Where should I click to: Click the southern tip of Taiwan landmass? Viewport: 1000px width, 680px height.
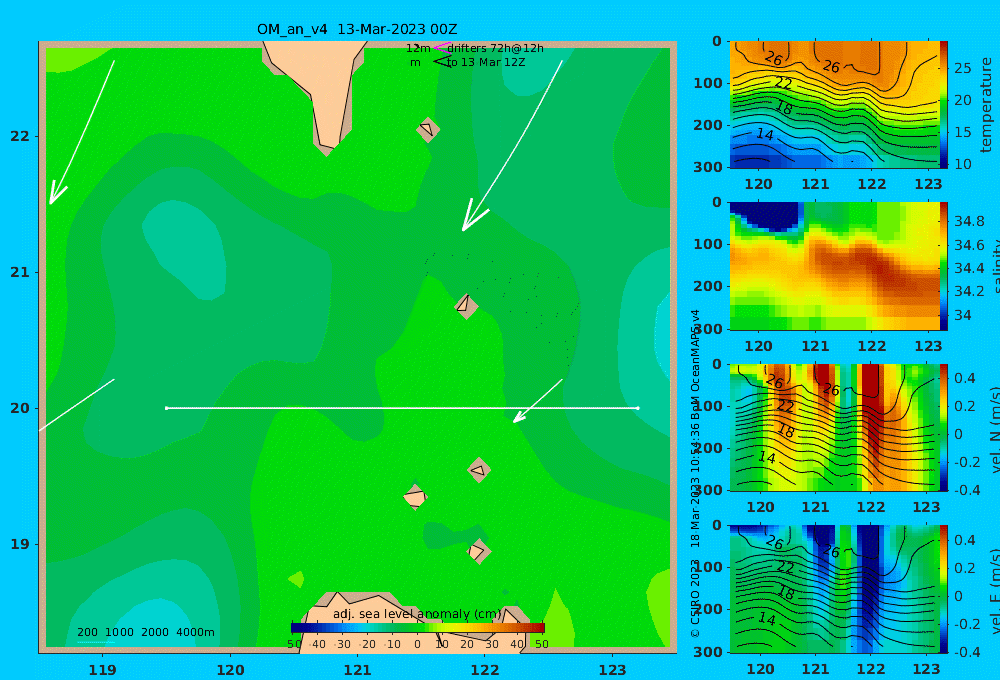(327, 149)
